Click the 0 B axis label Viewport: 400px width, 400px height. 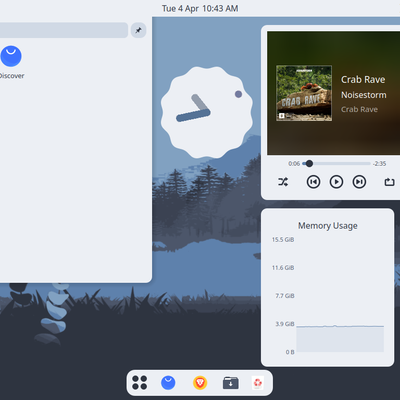[290, 352]
